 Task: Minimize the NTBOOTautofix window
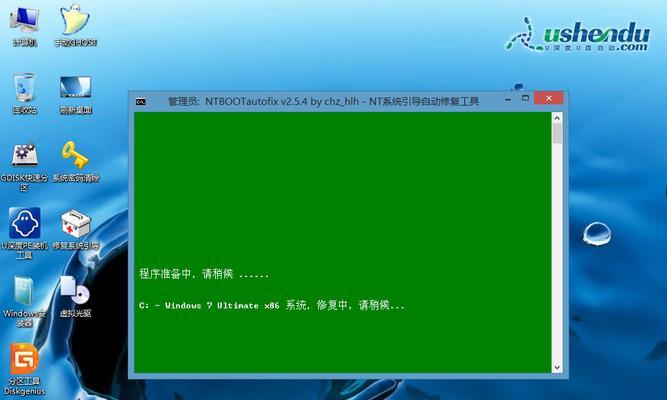508,99
